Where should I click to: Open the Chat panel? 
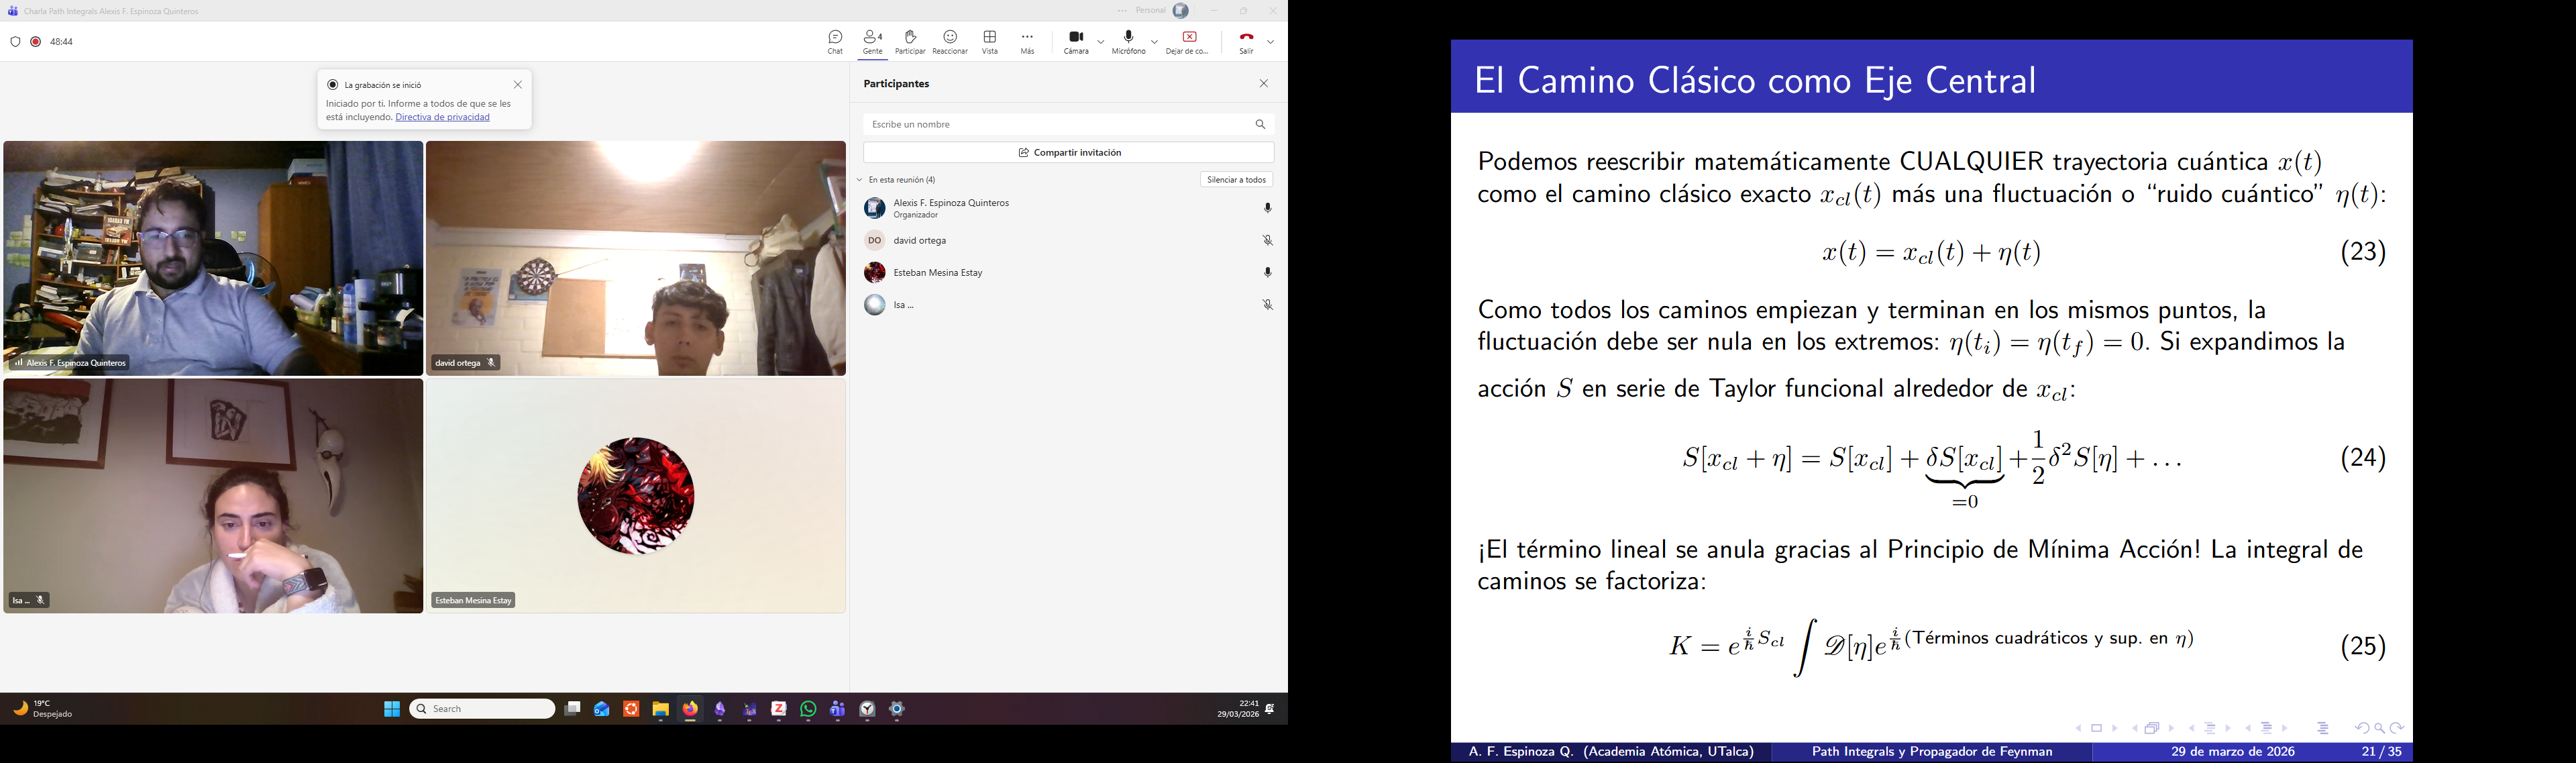click(x=835, y=41)
